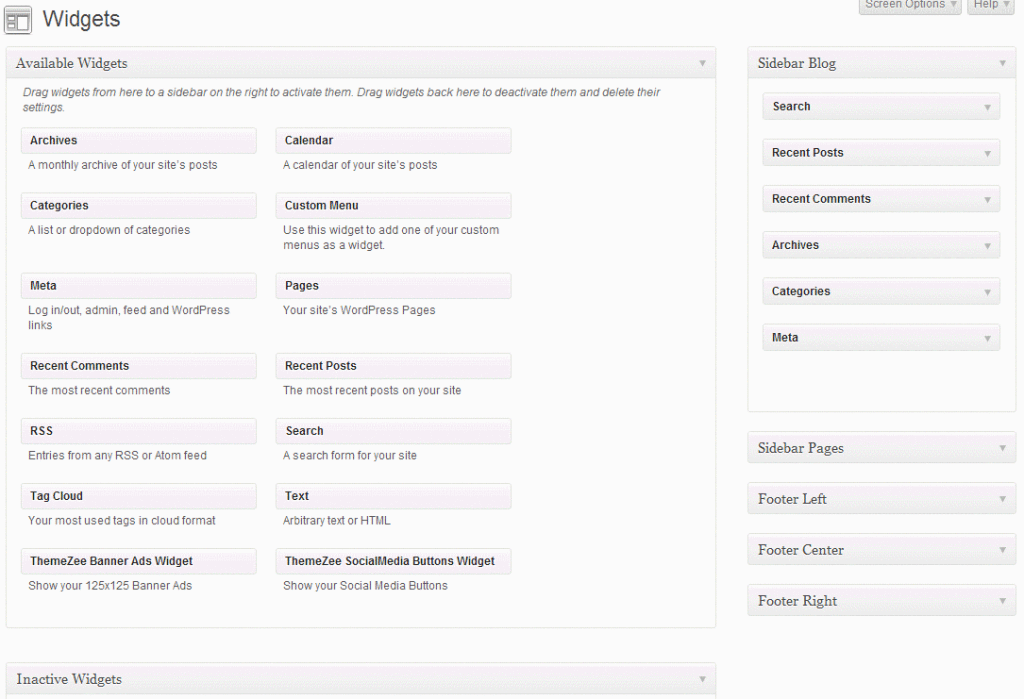Expand Archives widget arrow in Sidebar Blog
The height and width of the screenshot is (699, 1024).
click(x=987, y=245)
